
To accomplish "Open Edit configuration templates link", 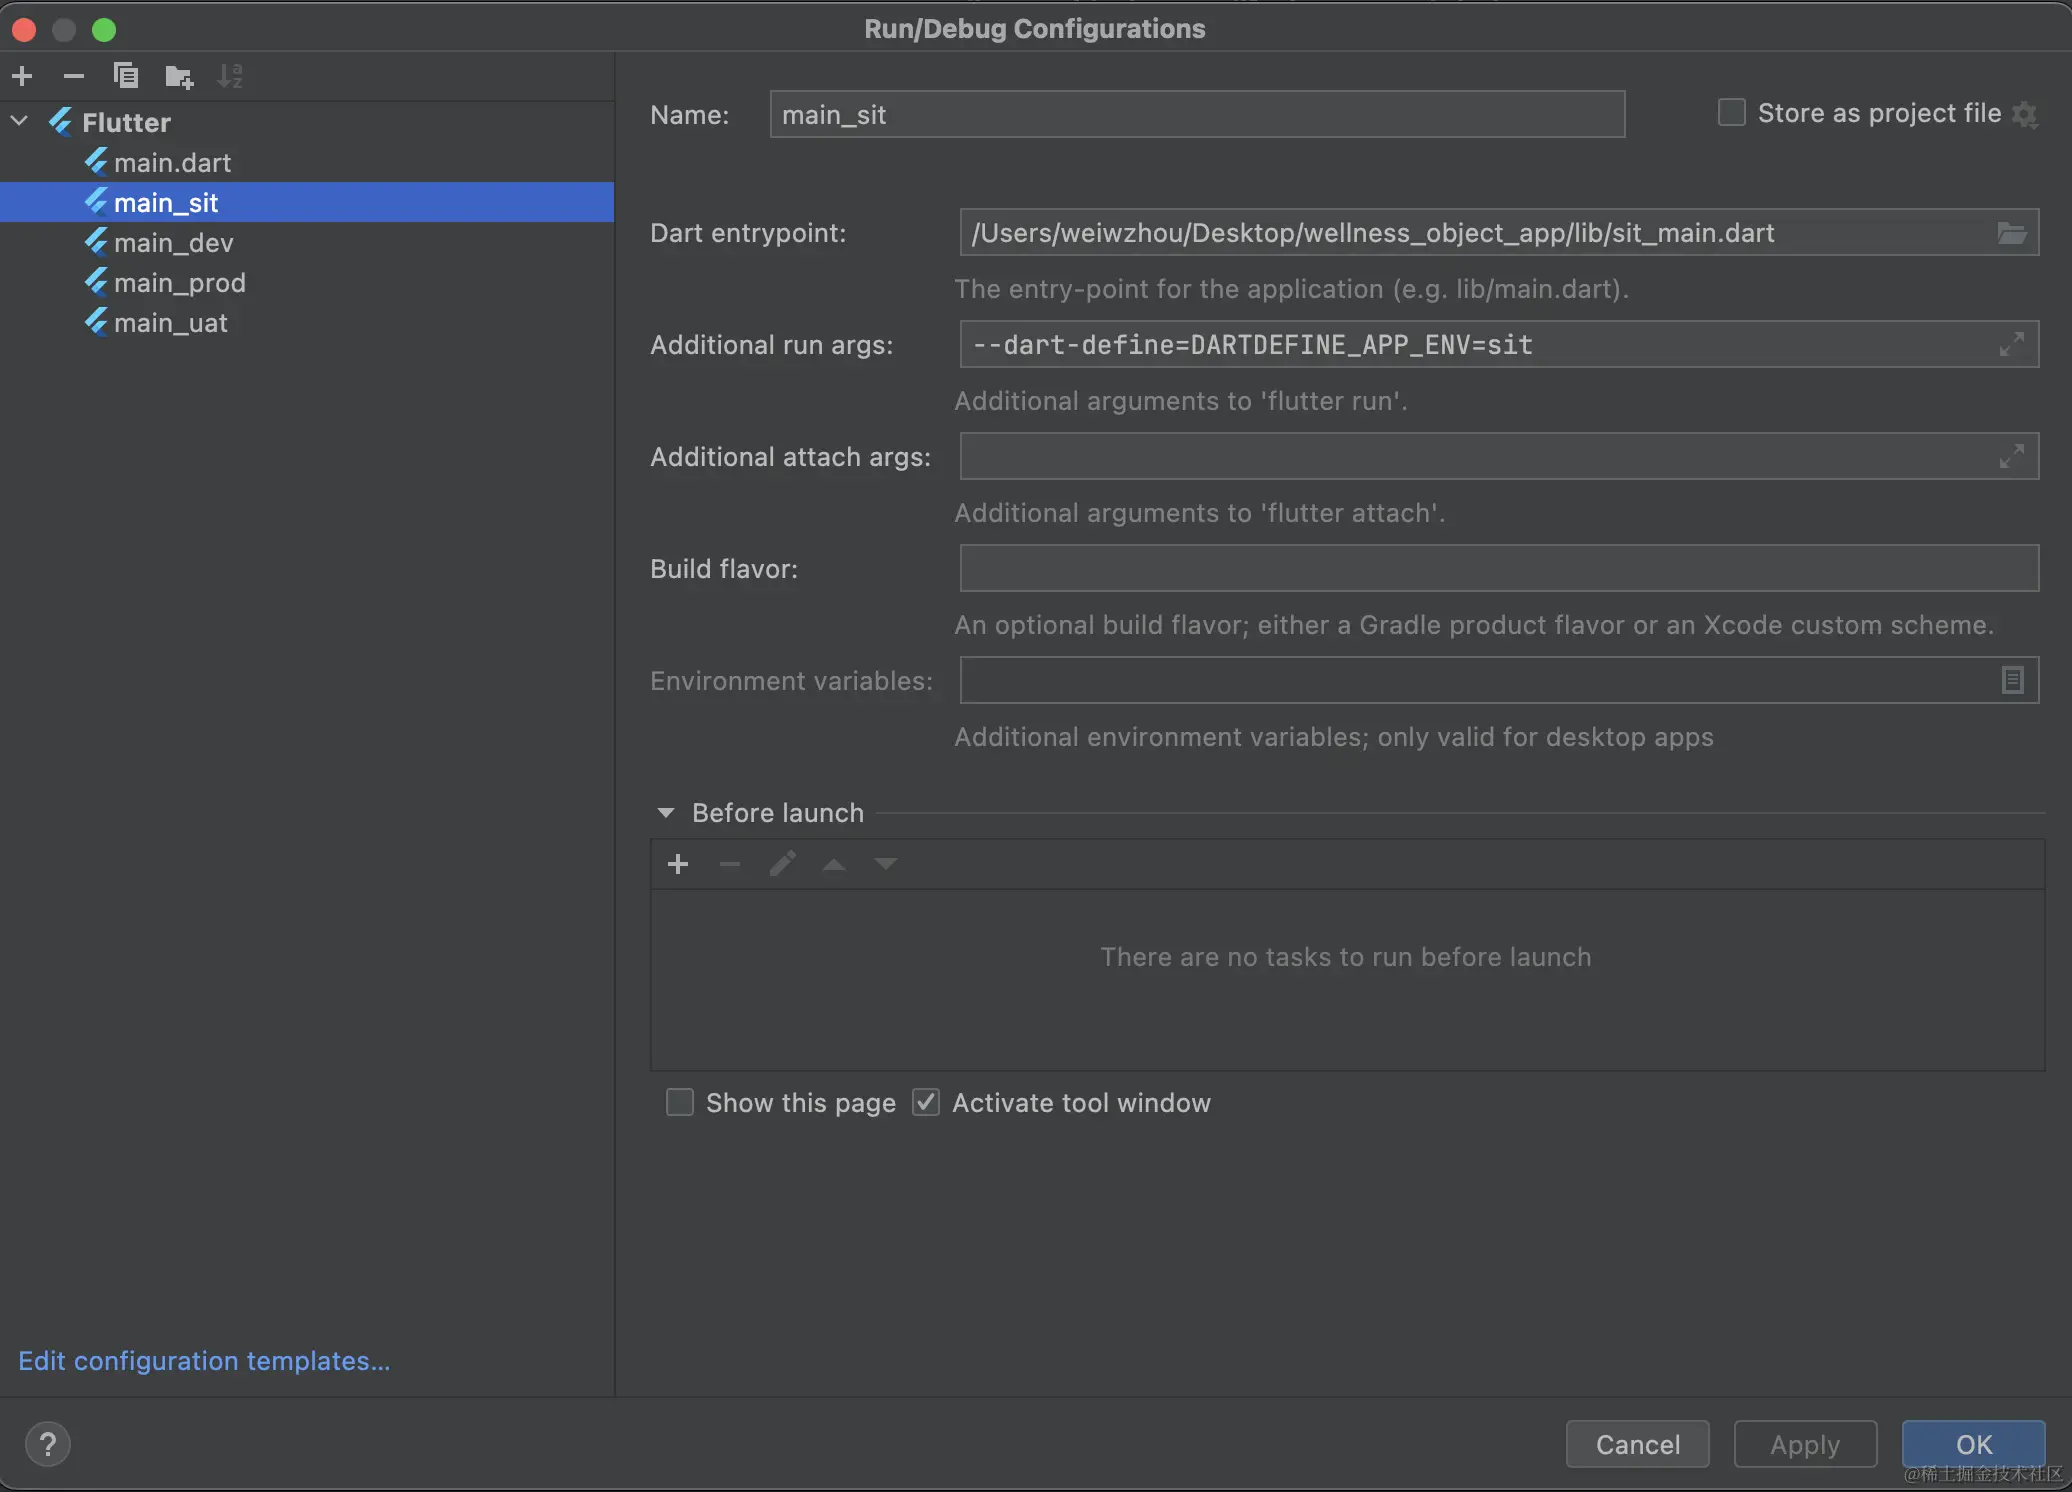I will click(204, 1361).
